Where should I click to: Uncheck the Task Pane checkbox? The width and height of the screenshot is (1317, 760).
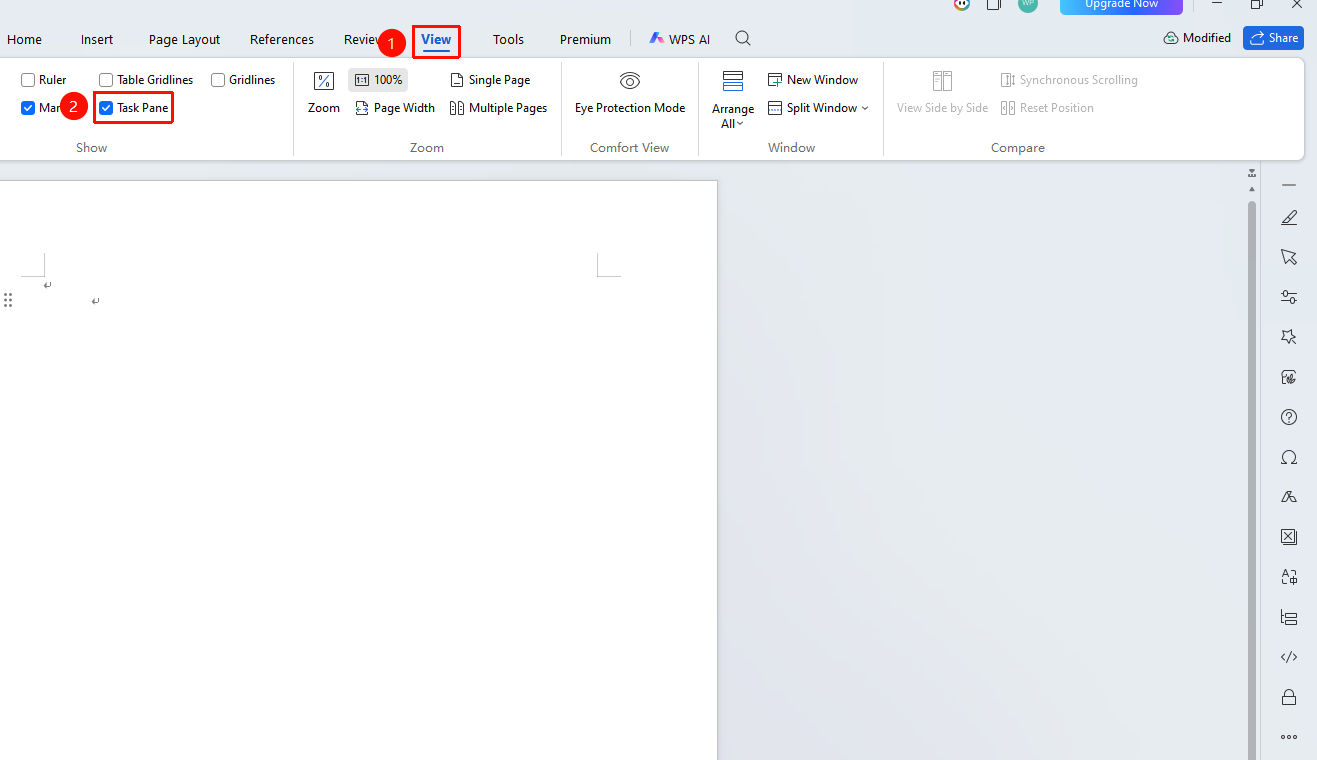[x=106, y=108]
